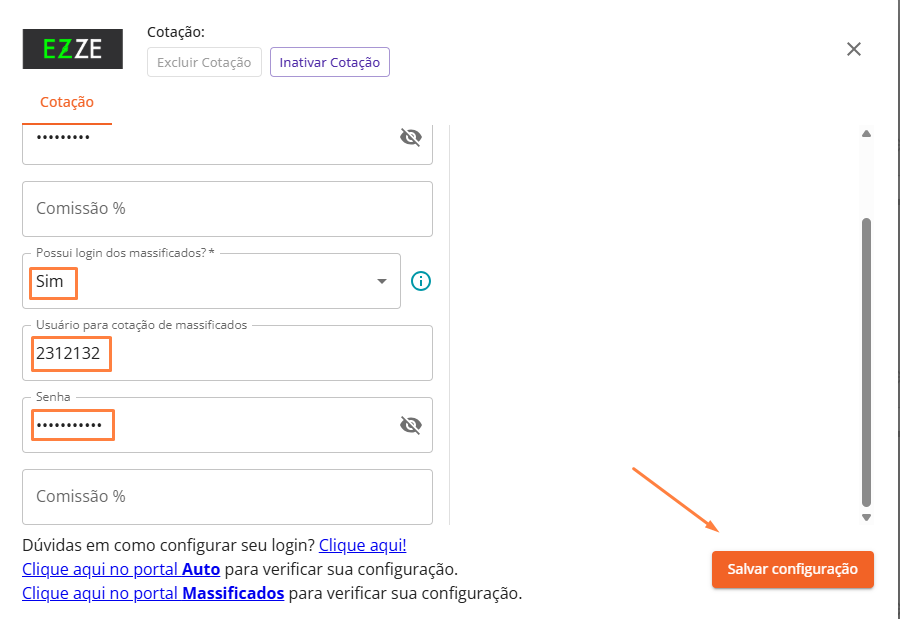900x619 pixels.
Task: Click the vertical scrollbar thumb
Action: 866,360
